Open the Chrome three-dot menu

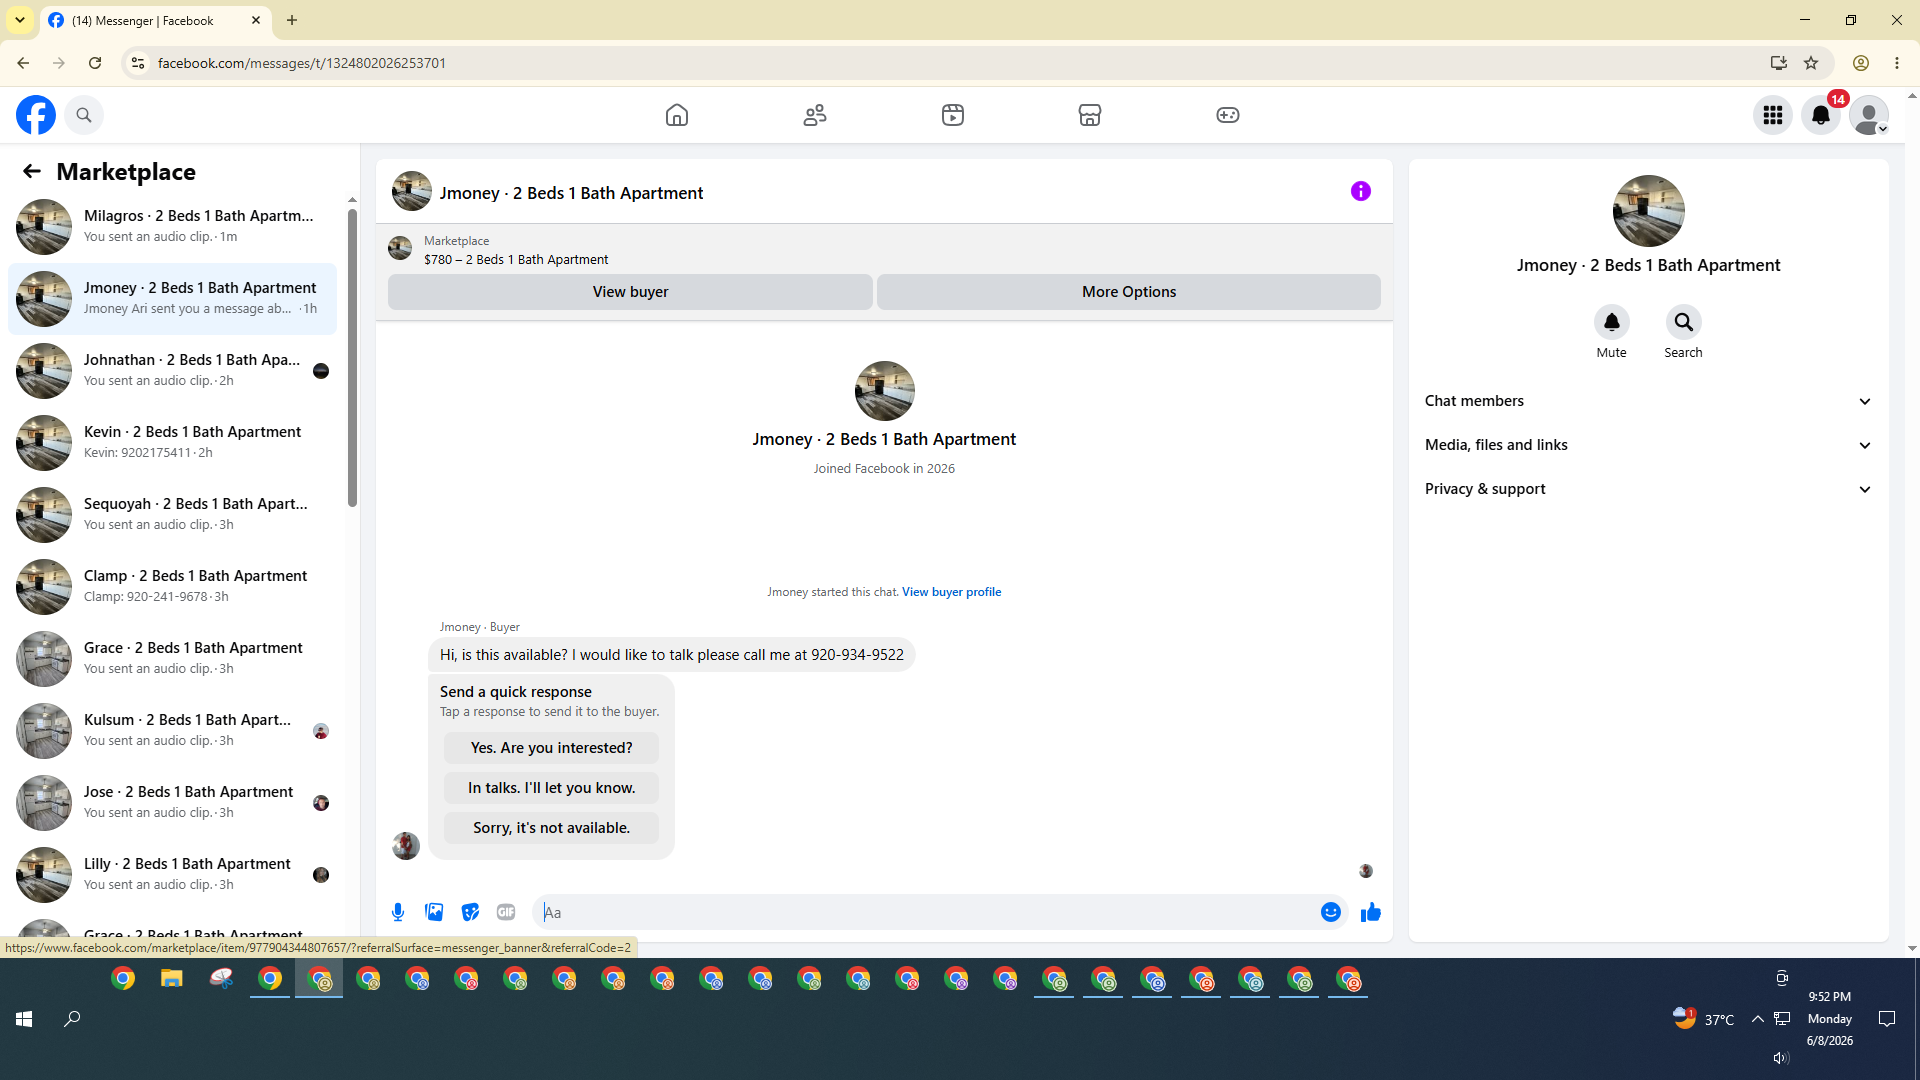(x=1897, y=63)
